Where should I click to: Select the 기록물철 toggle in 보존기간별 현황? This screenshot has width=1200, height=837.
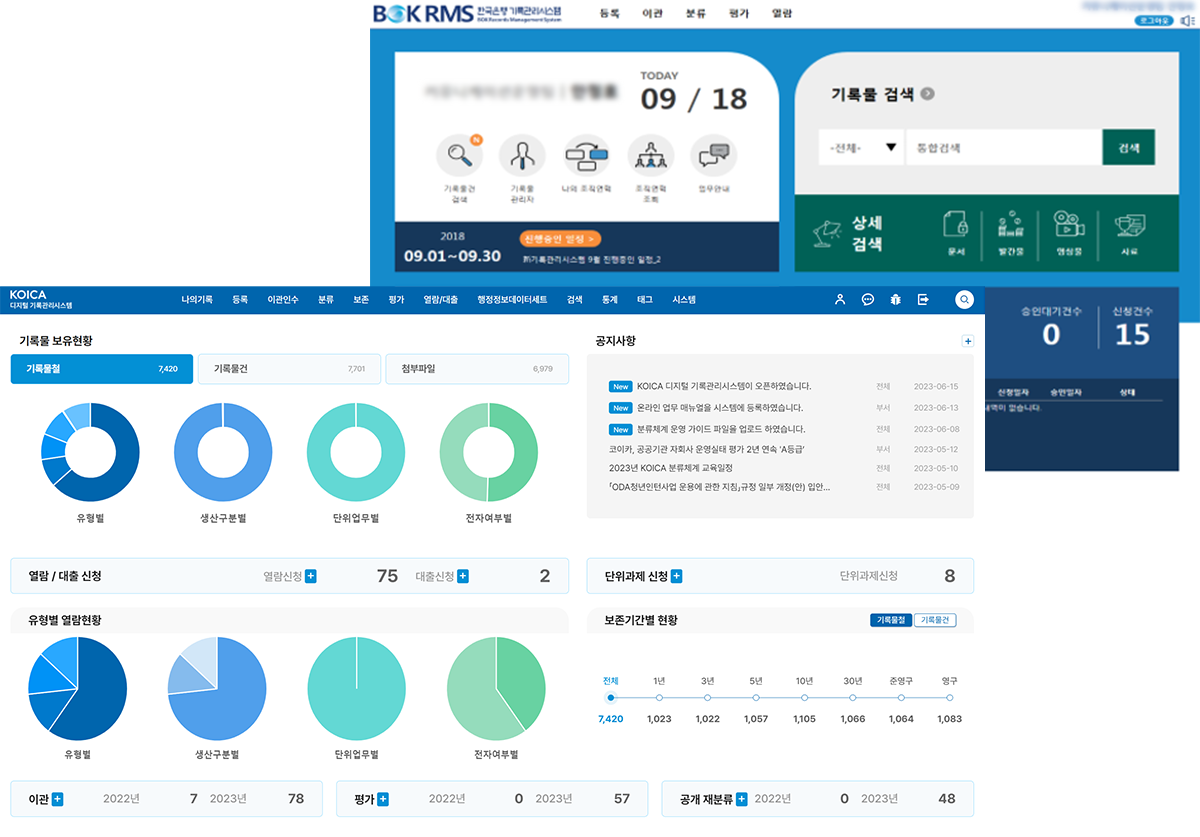pyautogui.click(x=891, y=620)
